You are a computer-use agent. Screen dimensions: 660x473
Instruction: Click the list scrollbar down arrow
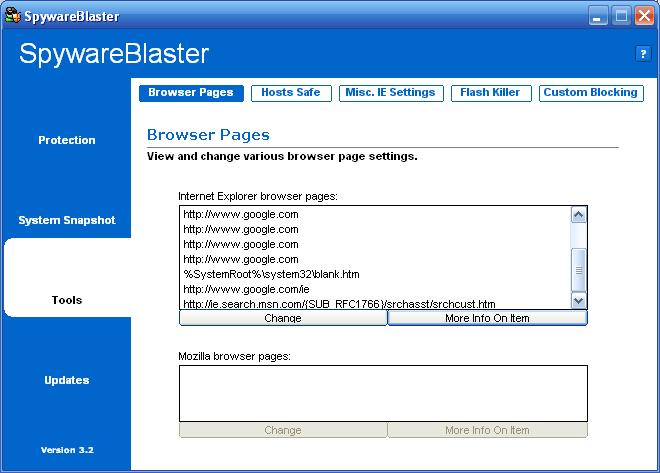click(x=579, y=300)
